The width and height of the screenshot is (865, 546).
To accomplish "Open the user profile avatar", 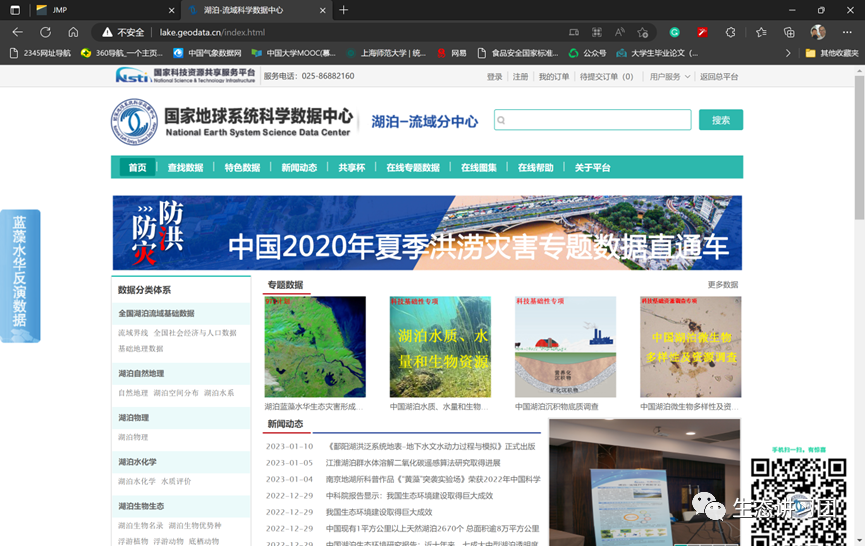I will pyautogui.click(x=818, y=32).
